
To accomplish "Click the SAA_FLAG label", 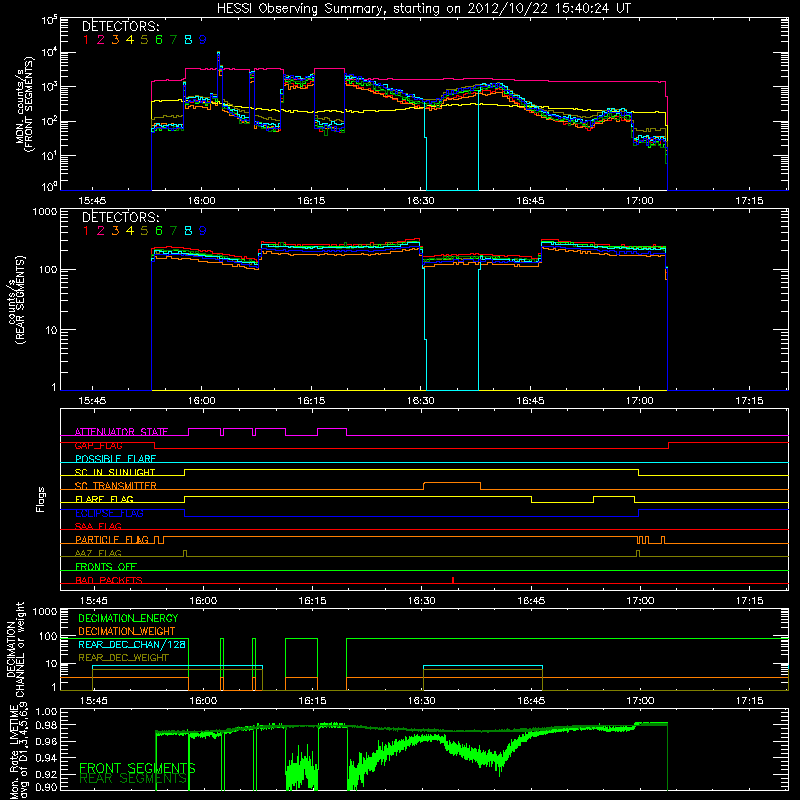I will [98, 526].
